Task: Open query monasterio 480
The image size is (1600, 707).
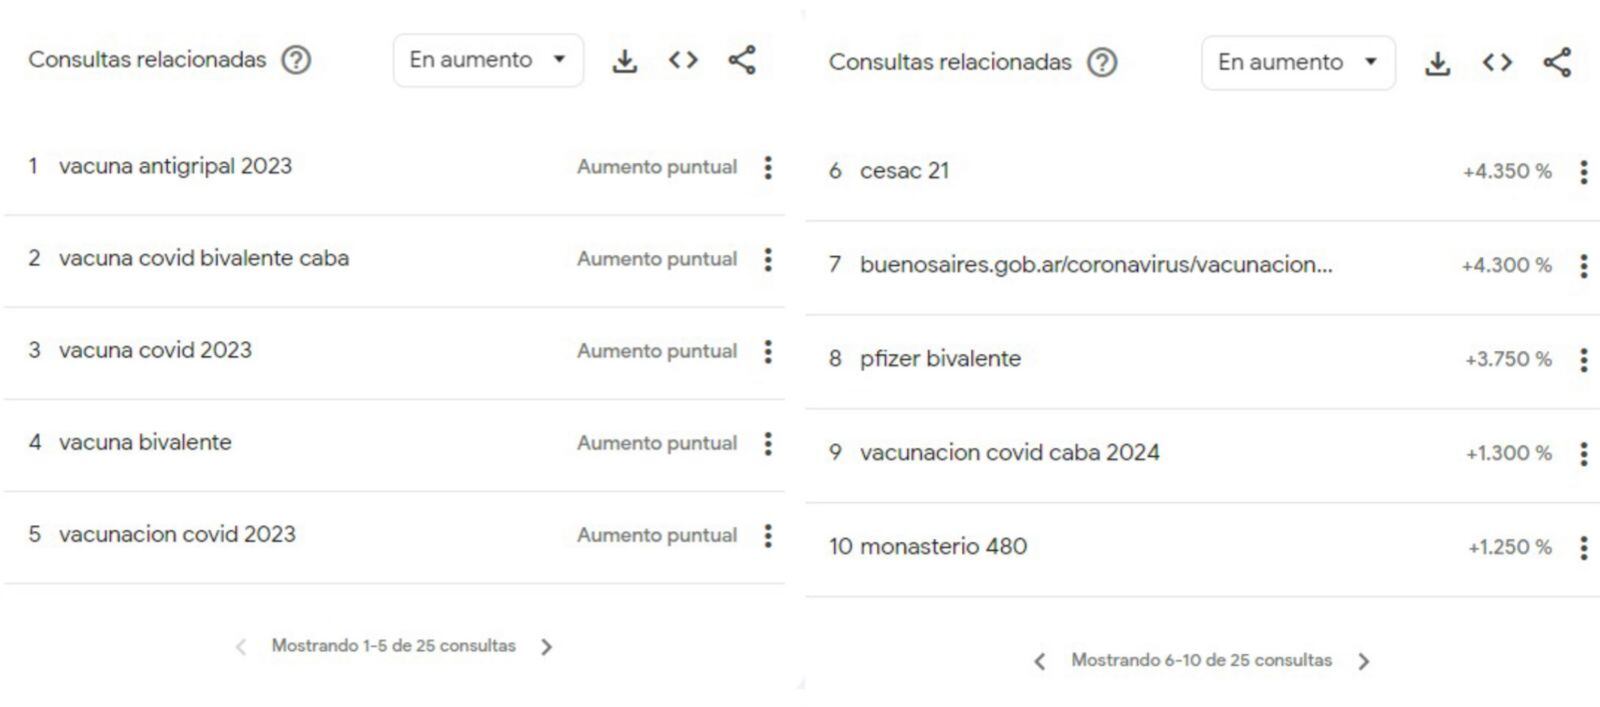Action: tap(943, 546)
